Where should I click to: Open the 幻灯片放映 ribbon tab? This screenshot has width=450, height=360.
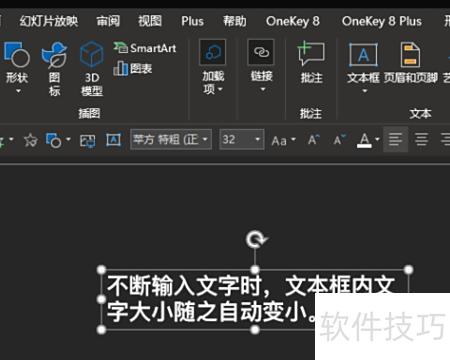[x=49, y=21]
